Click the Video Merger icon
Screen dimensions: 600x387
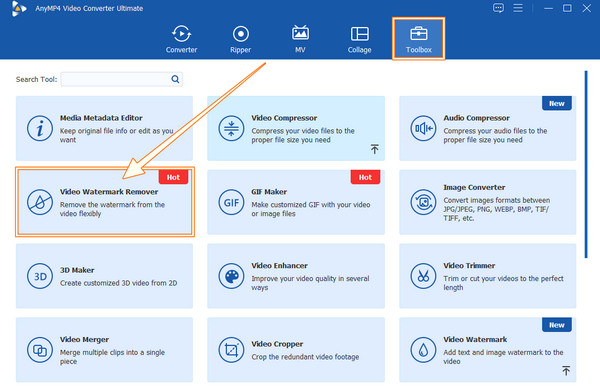tap(40, 350)
